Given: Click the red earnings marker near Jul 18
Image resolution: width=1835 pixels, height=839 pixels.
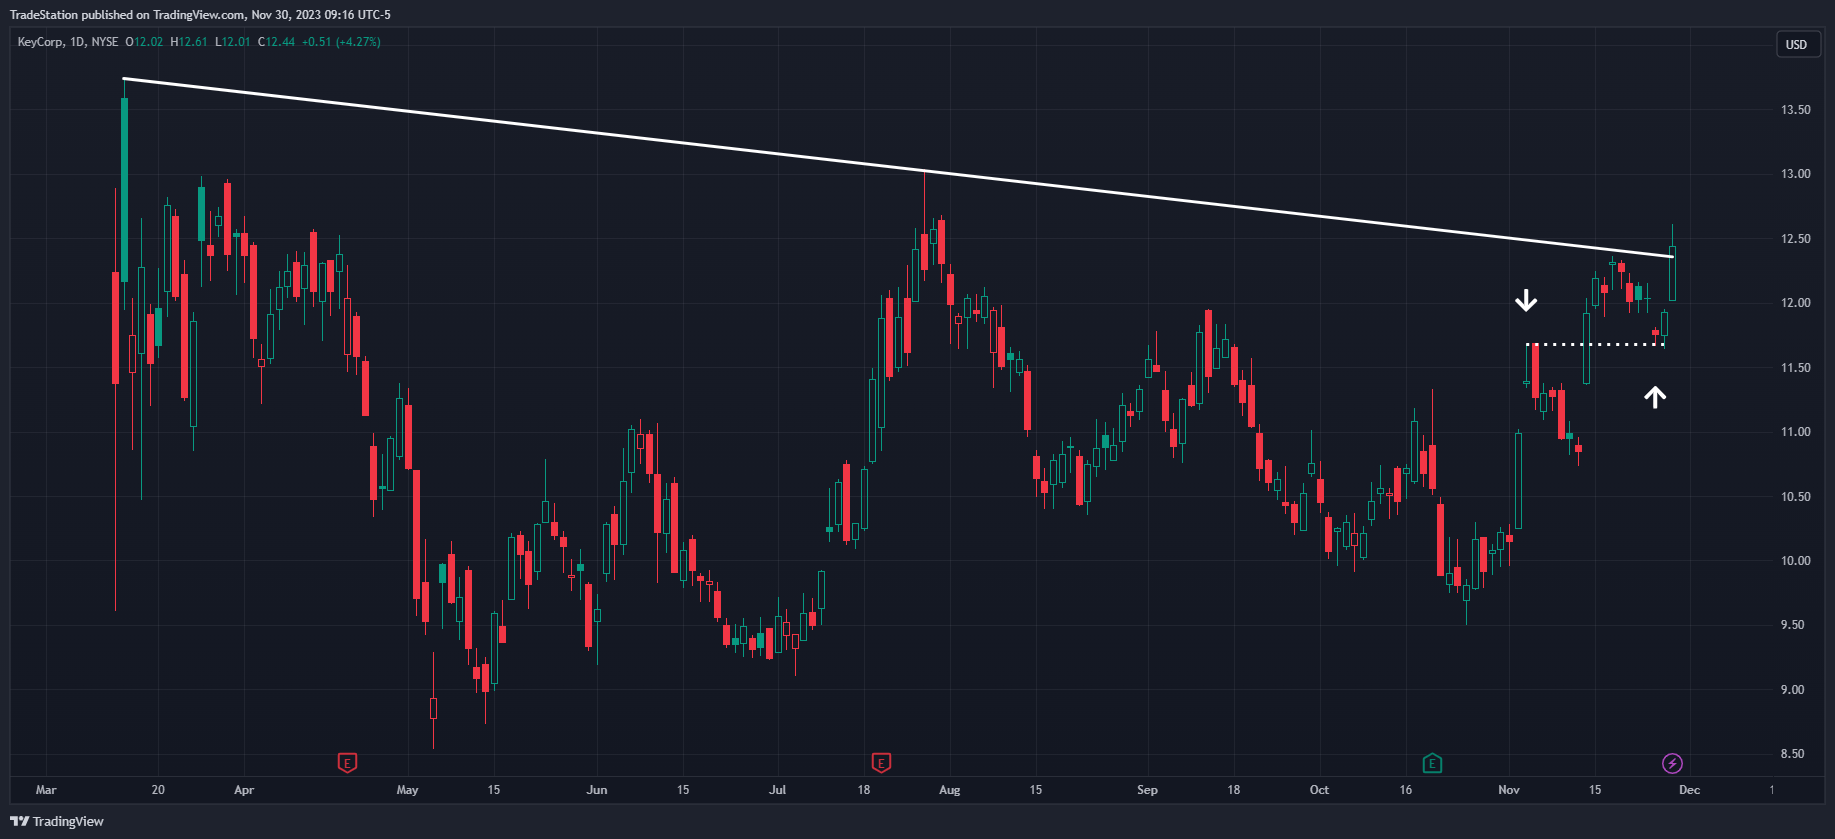Looking at the screenshot, I should coord(881,764).
